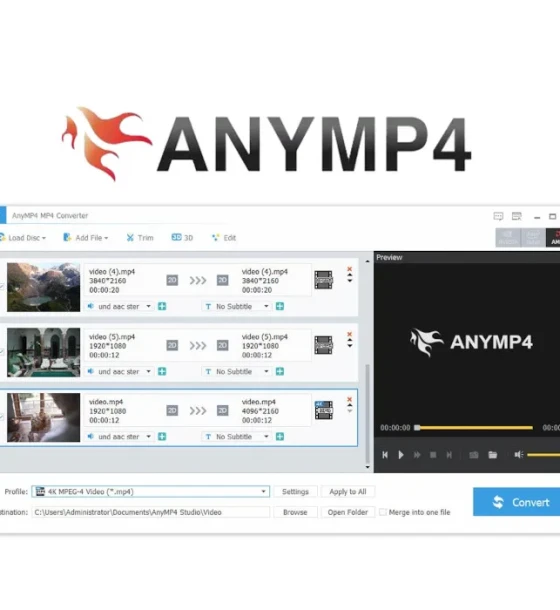Click film strip icon for video (4).mp4
Image resolution: width=560 pixels, height=610 pixels.
(x=323, y=280)
